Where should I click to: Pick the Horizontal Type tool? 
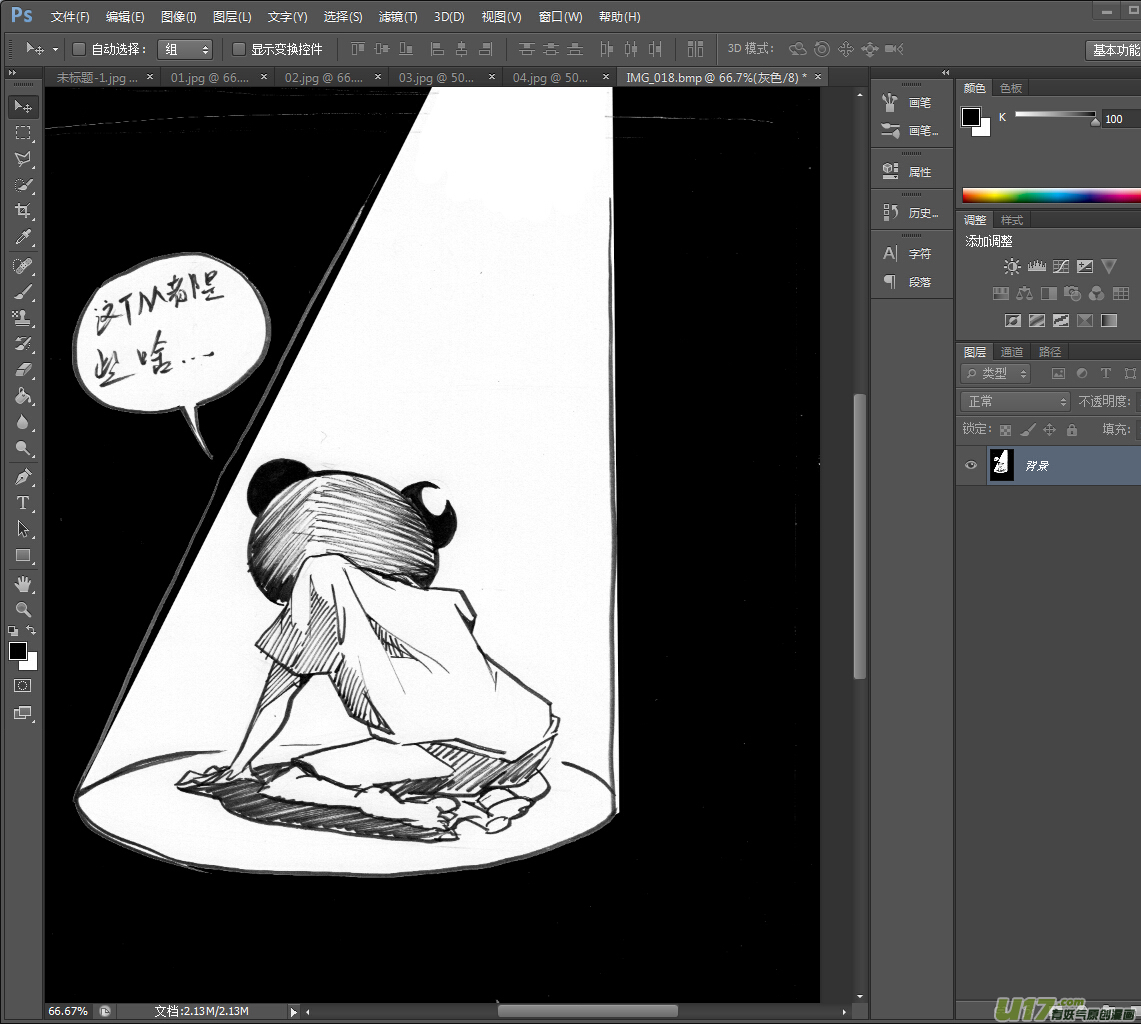(22, 503)
